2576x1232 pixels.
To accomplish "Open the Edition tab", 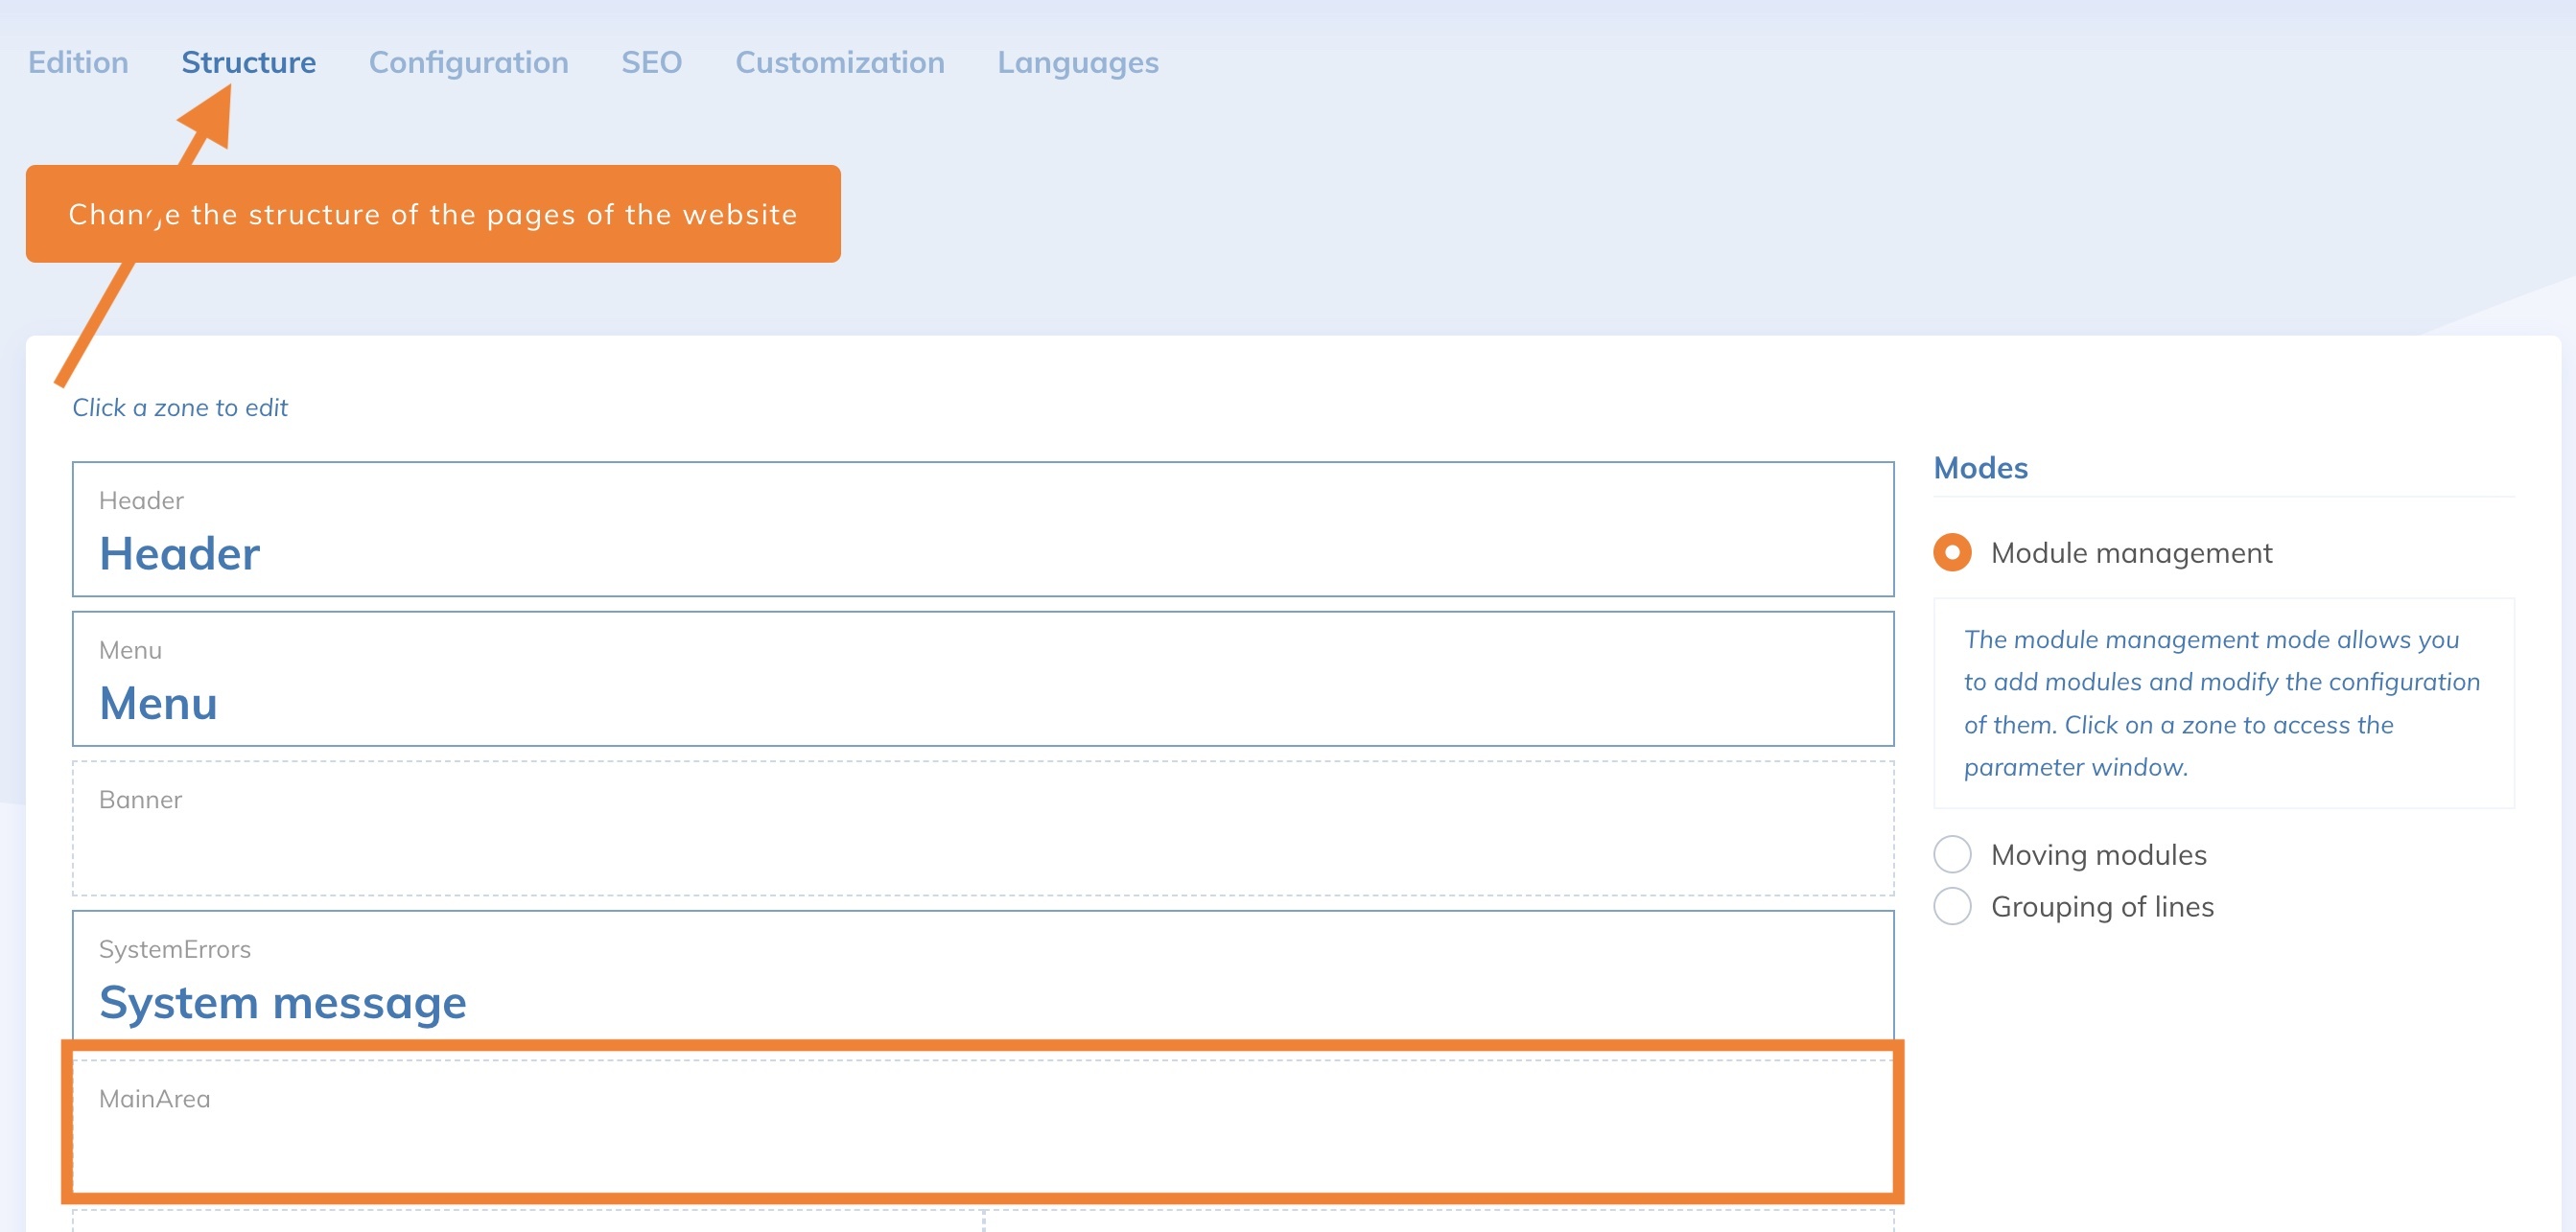I will [78, 62].
